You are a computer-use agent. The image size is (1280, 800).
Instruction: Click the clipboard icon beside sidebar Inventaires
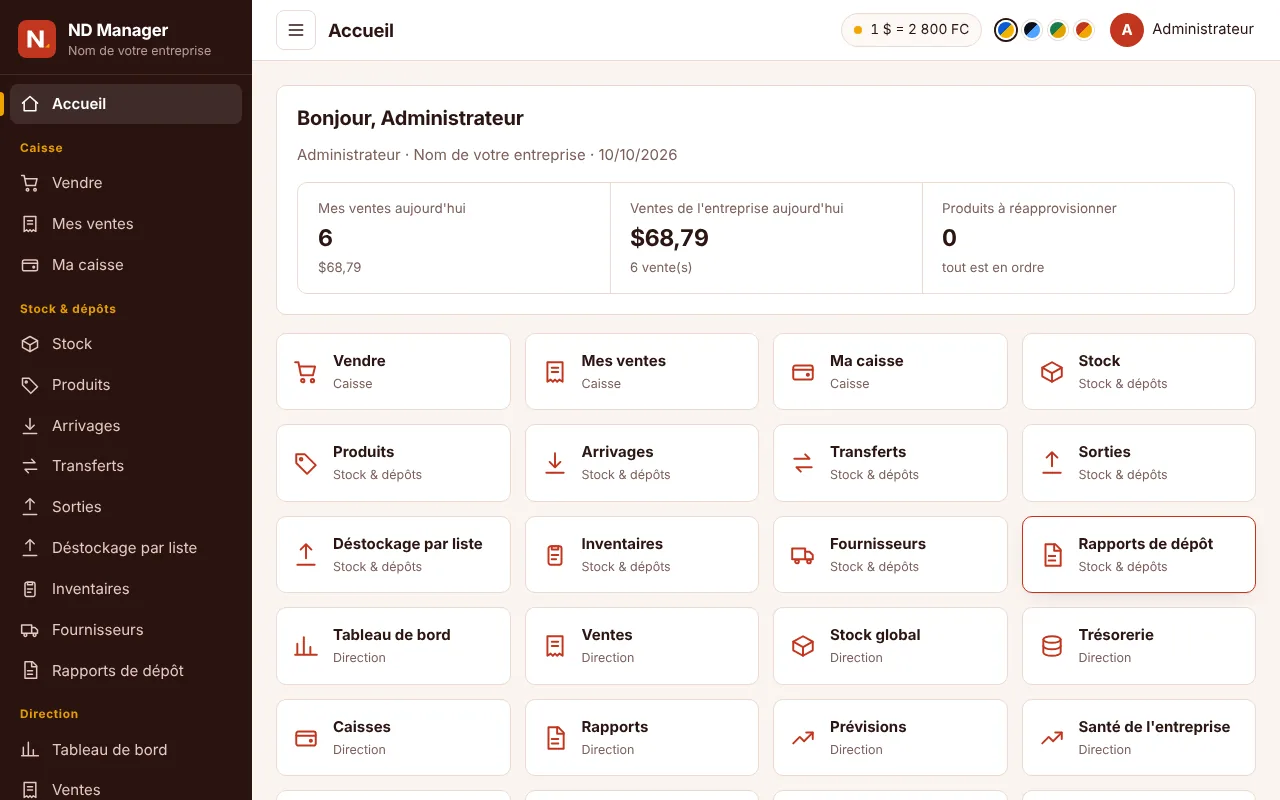pos(30,589)
